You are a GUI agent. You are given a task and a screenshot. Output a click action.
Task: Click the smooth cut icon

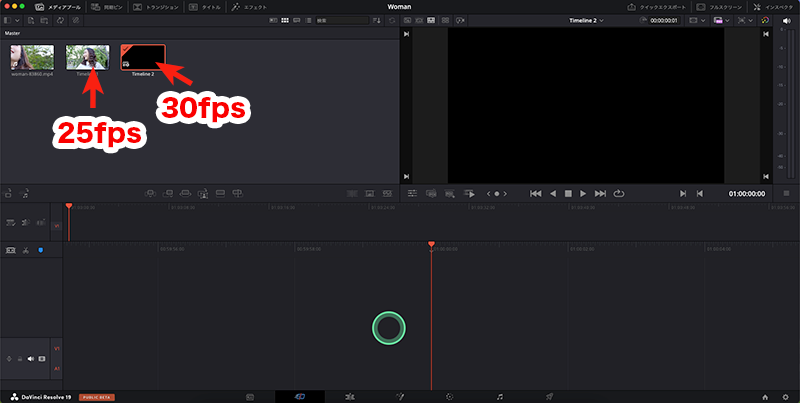387,193
